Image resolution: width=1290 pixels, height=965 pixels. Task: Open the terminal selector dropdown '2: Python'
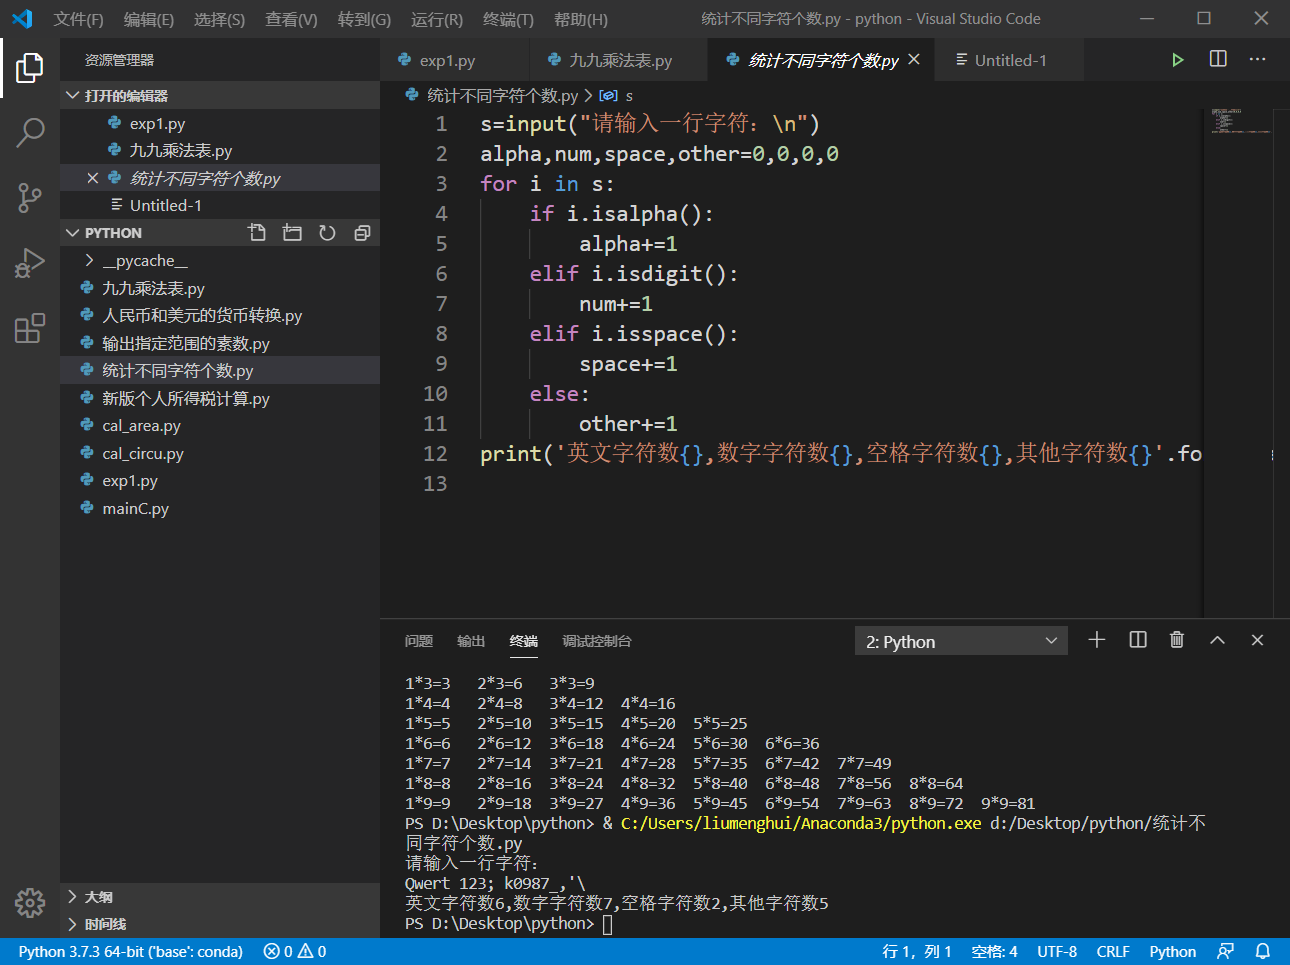pyautogui.click(x=961, y=641)
